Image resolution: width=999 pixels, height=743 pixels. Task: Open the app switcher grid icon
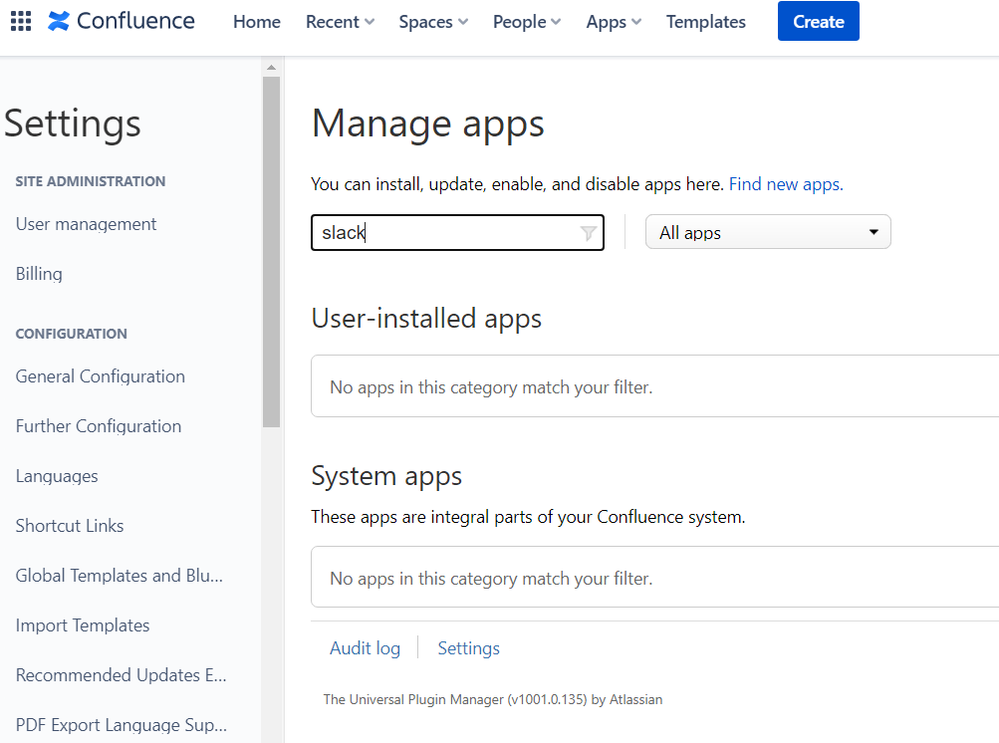(21, 21)
